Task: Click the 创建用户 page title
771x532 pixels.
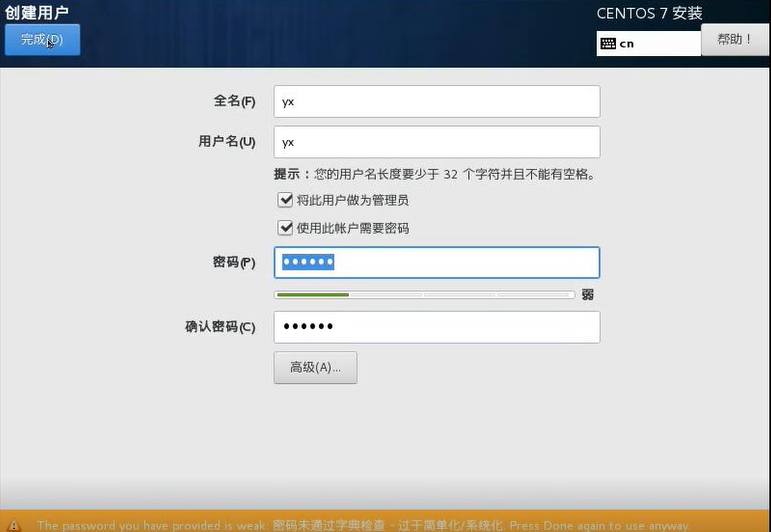Action: pos(36,12)
